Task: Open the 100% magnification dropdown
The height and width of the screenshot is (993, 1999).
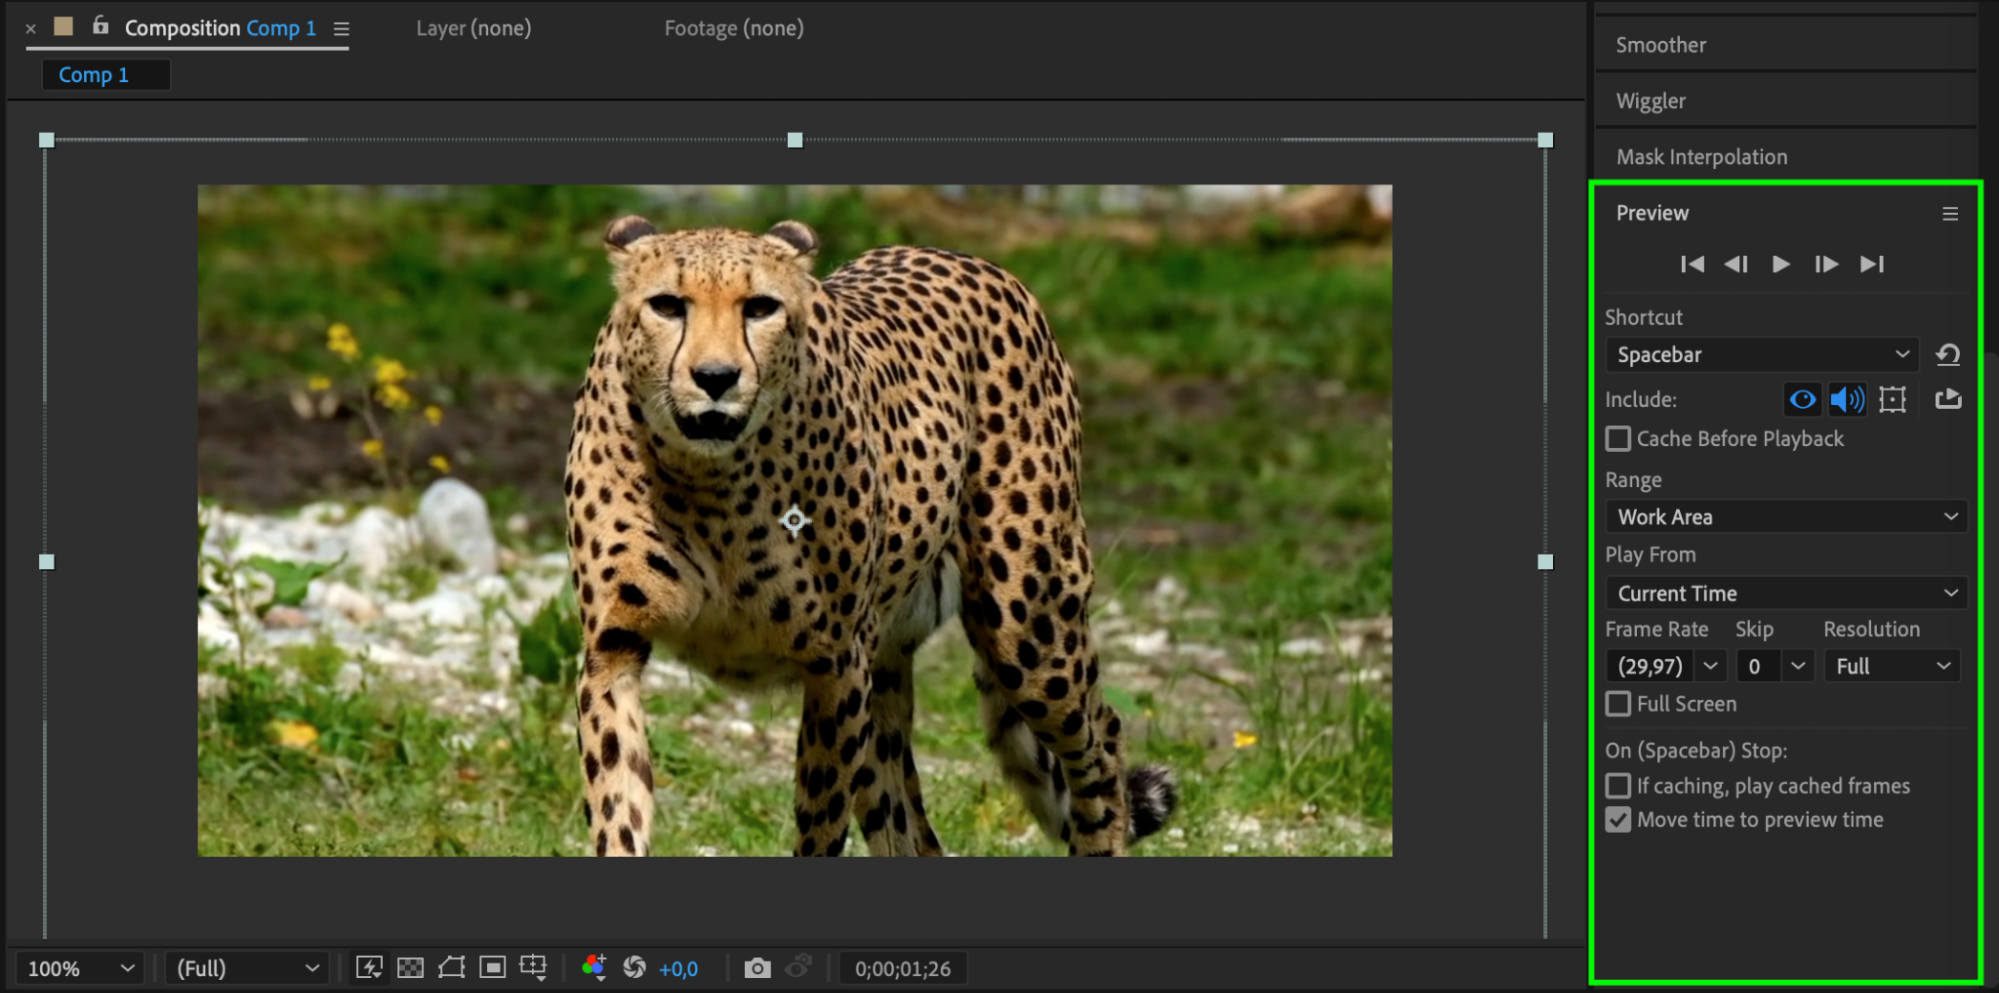Action: click(79, 968)
